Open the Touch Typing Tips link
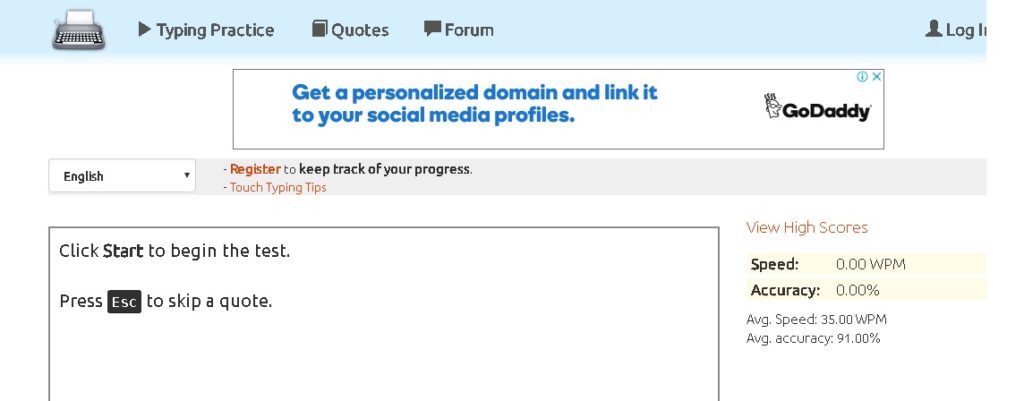 tap(278, 187)
